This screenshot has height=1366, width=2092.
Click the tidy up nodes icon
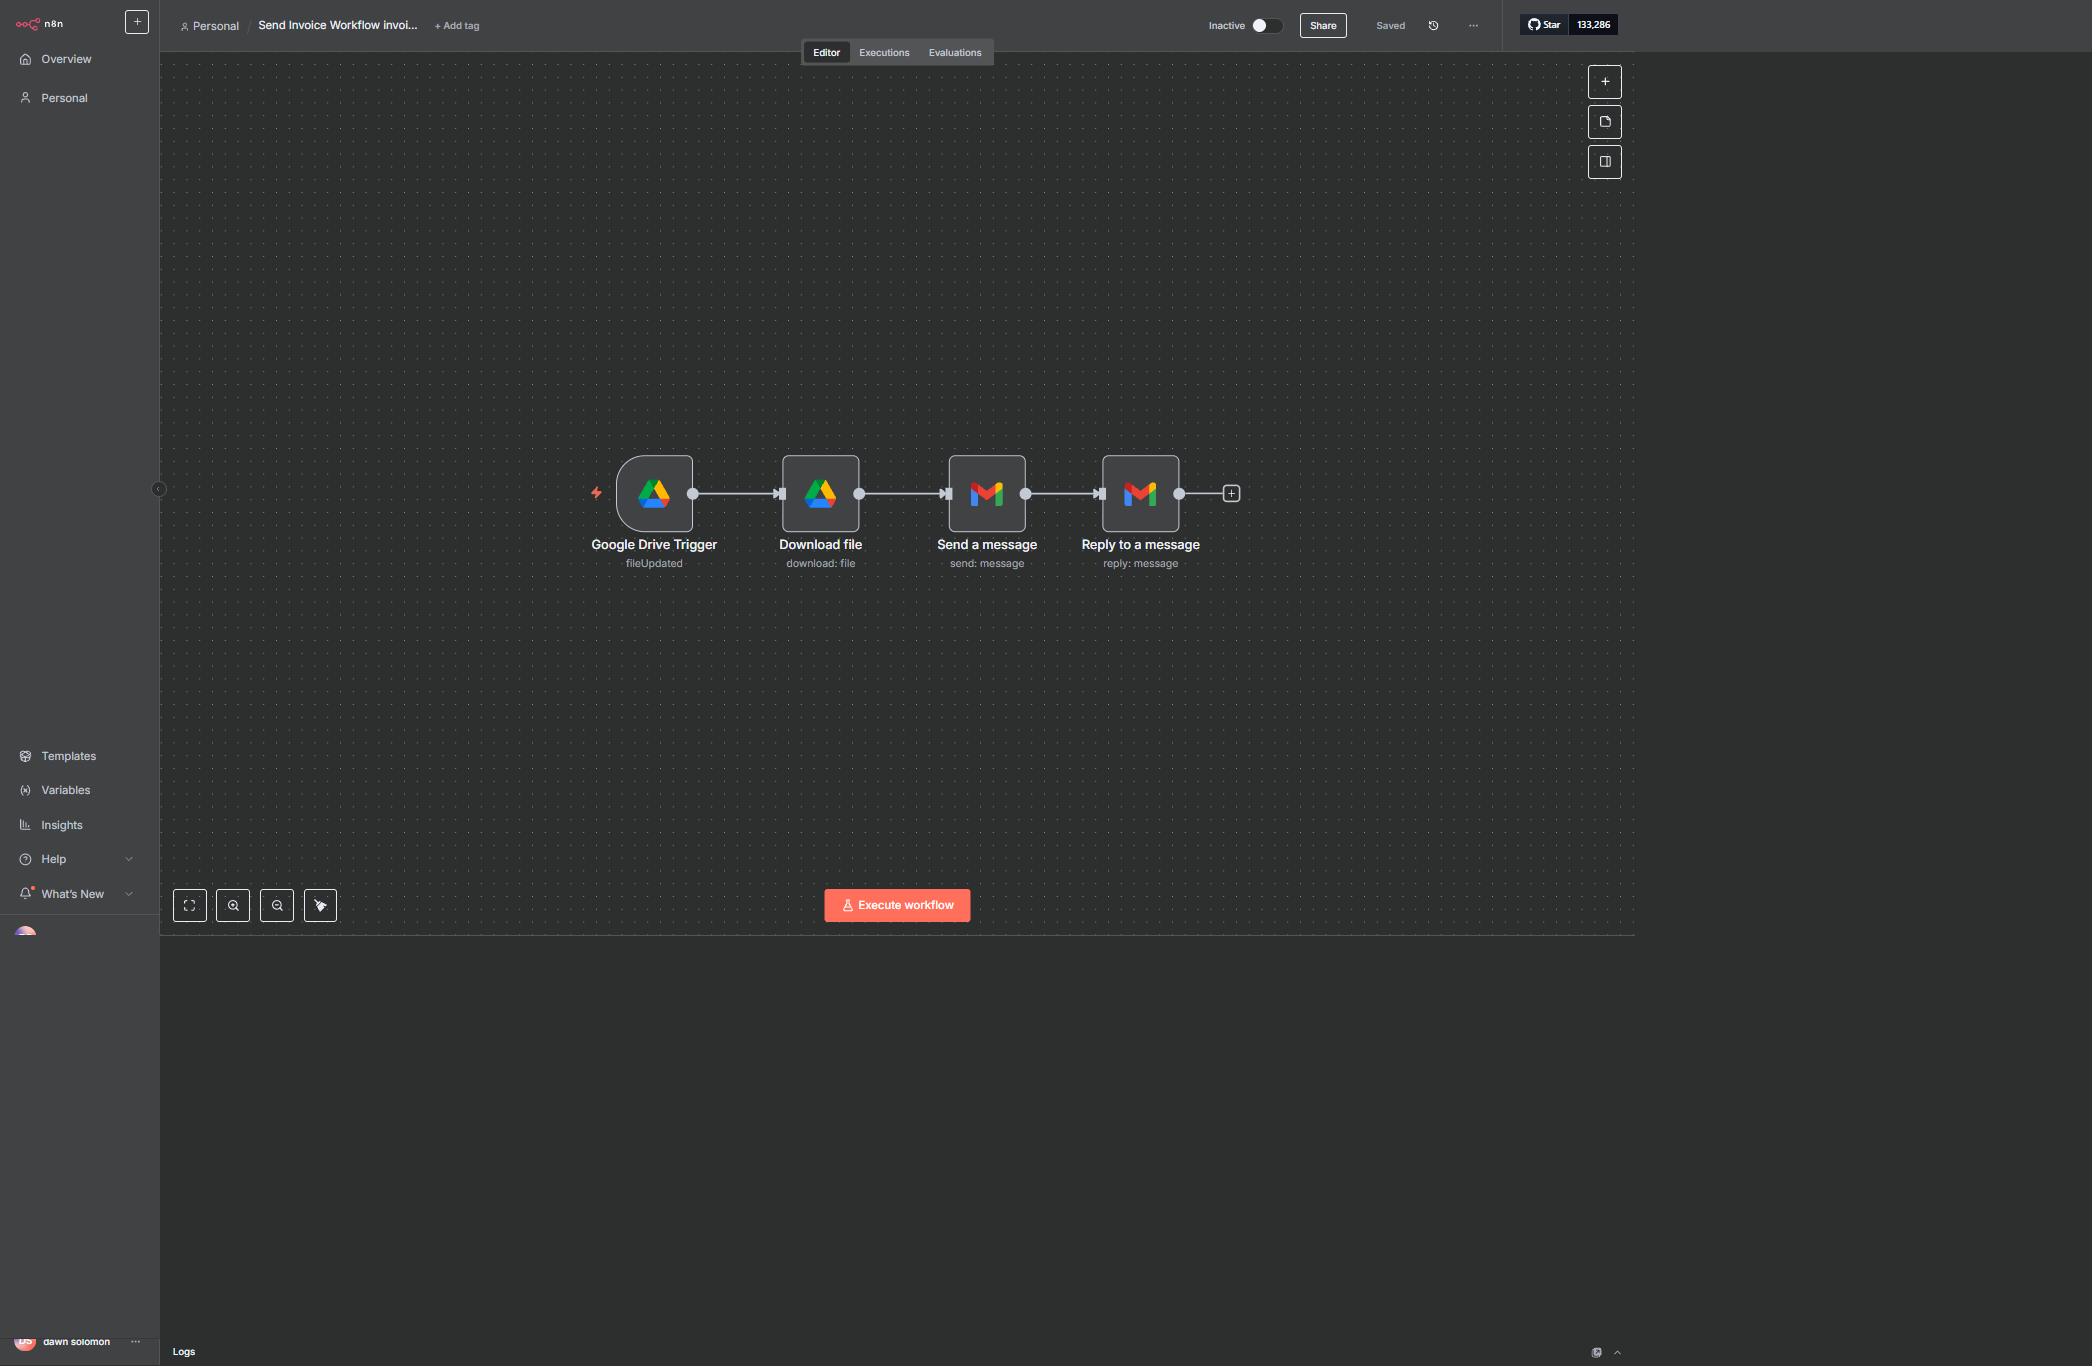tap(320, 906)
